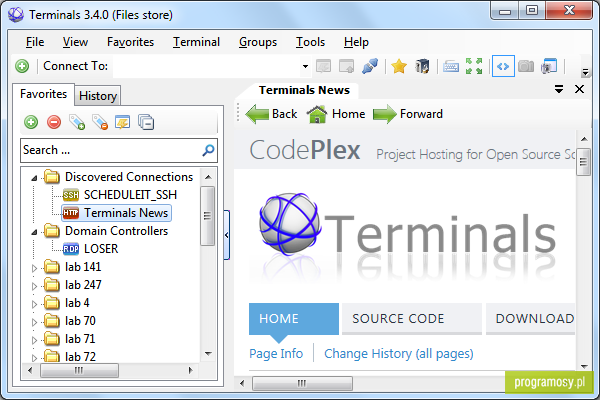Go Back with the green left arrow
This screenshot has height=400, width=600.
click(271, 114)
